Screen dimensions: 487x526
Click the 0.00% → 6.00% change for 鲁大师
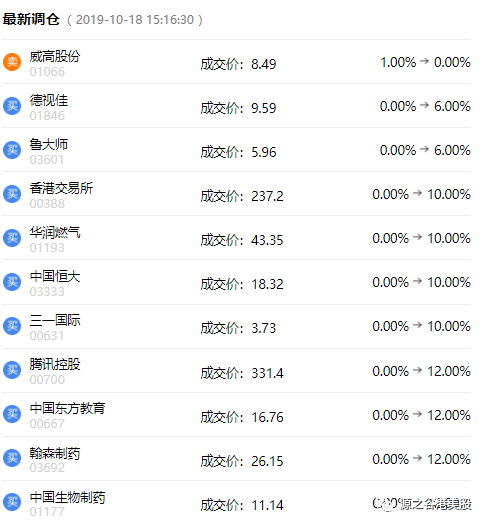click(425, 150)
